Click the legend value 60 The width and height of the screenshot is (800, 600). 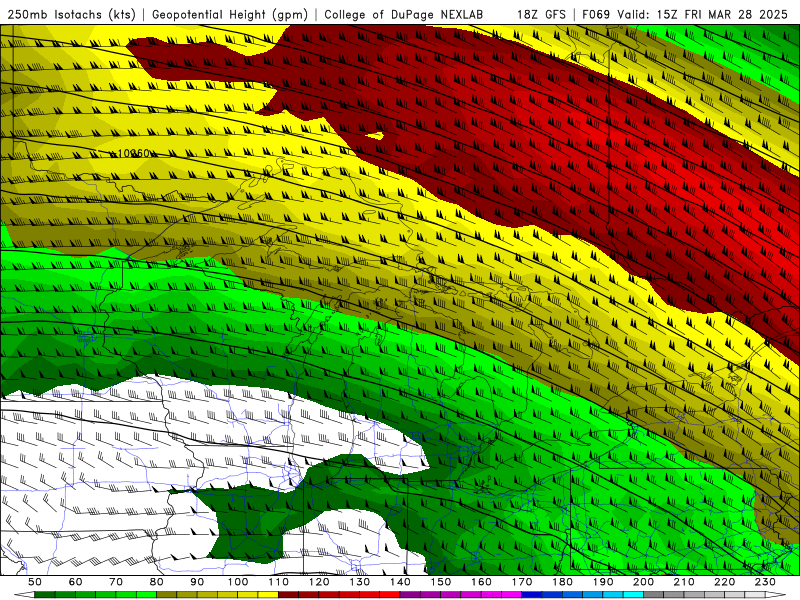[76, 582]
